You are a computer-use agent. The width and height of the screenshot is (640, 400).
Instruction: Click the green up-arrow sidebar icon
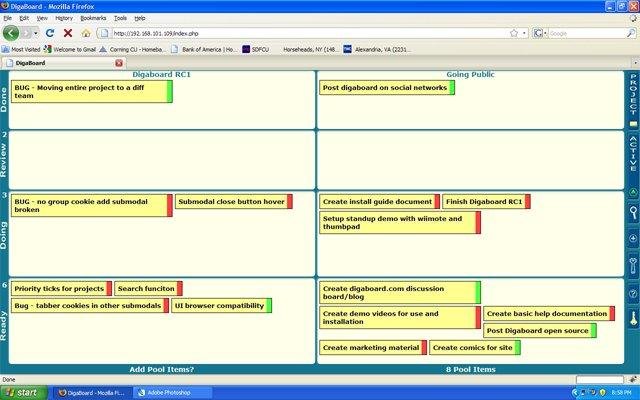click(x=633, y=192)
